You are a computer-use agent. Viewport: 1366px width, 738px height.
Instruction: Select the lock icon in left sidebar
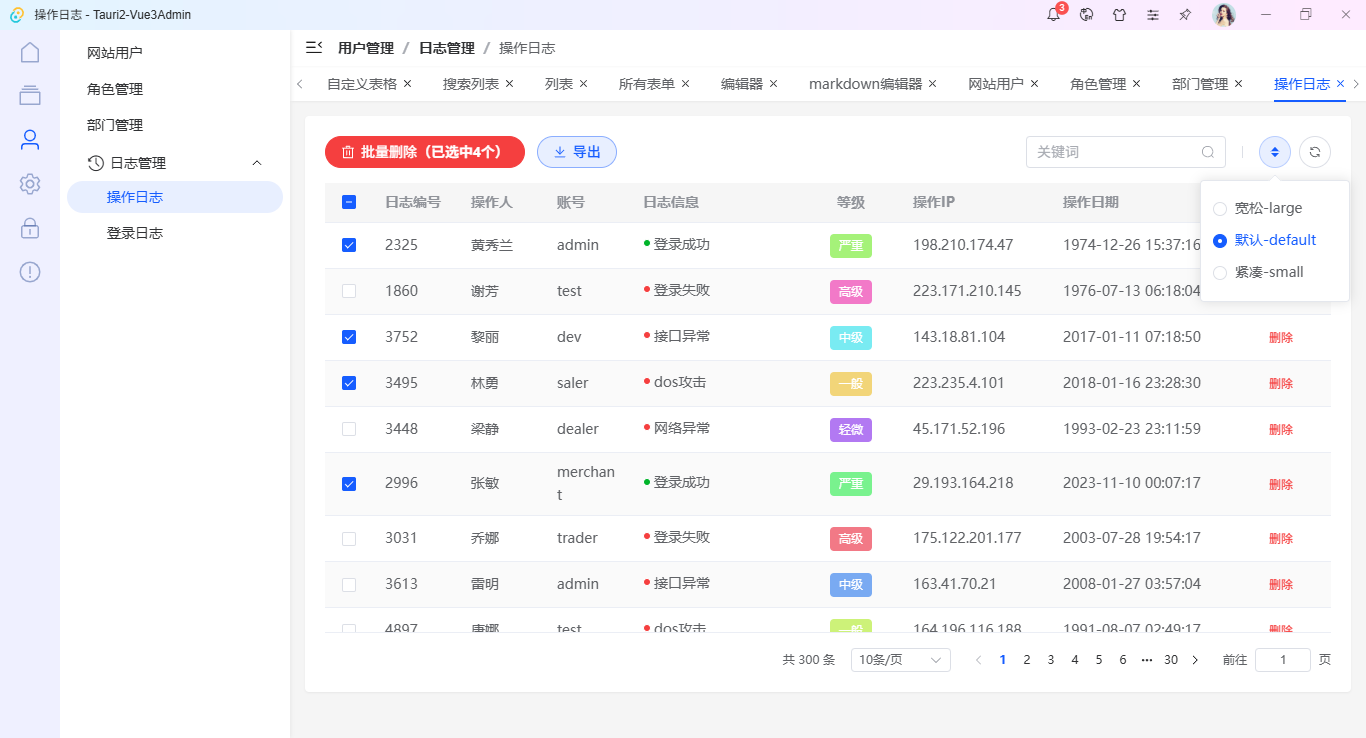[30, 228]
